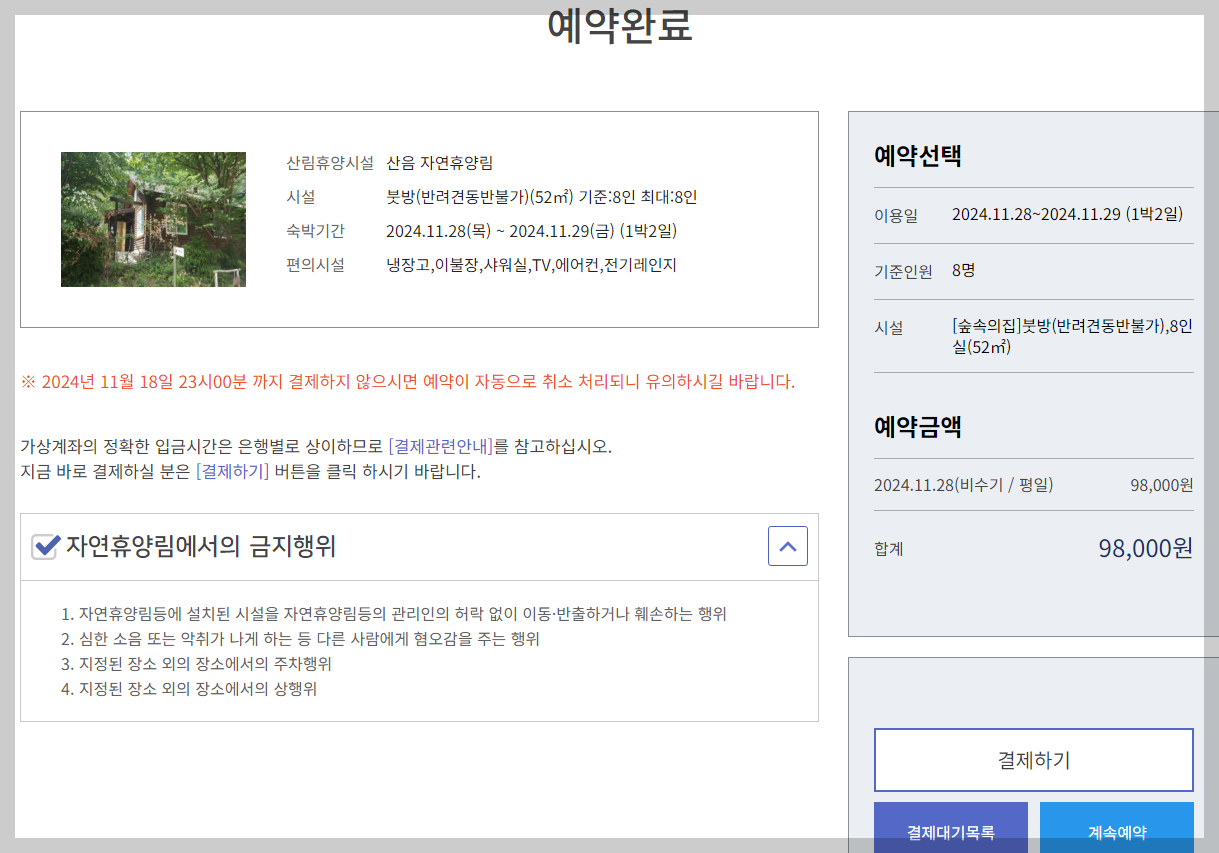Click the 2024.11.28(비수기 / 평일) price row
This screenshot has width=1219, height=853.
(x=1034, y=485)
